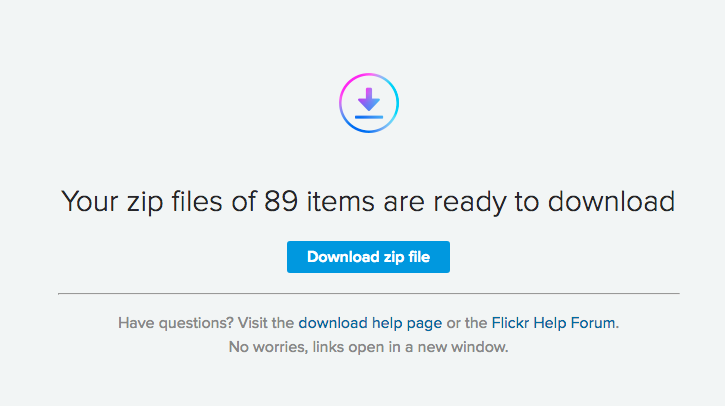Click the circular download icon
The image size is (725, 406).
point(369,103)
